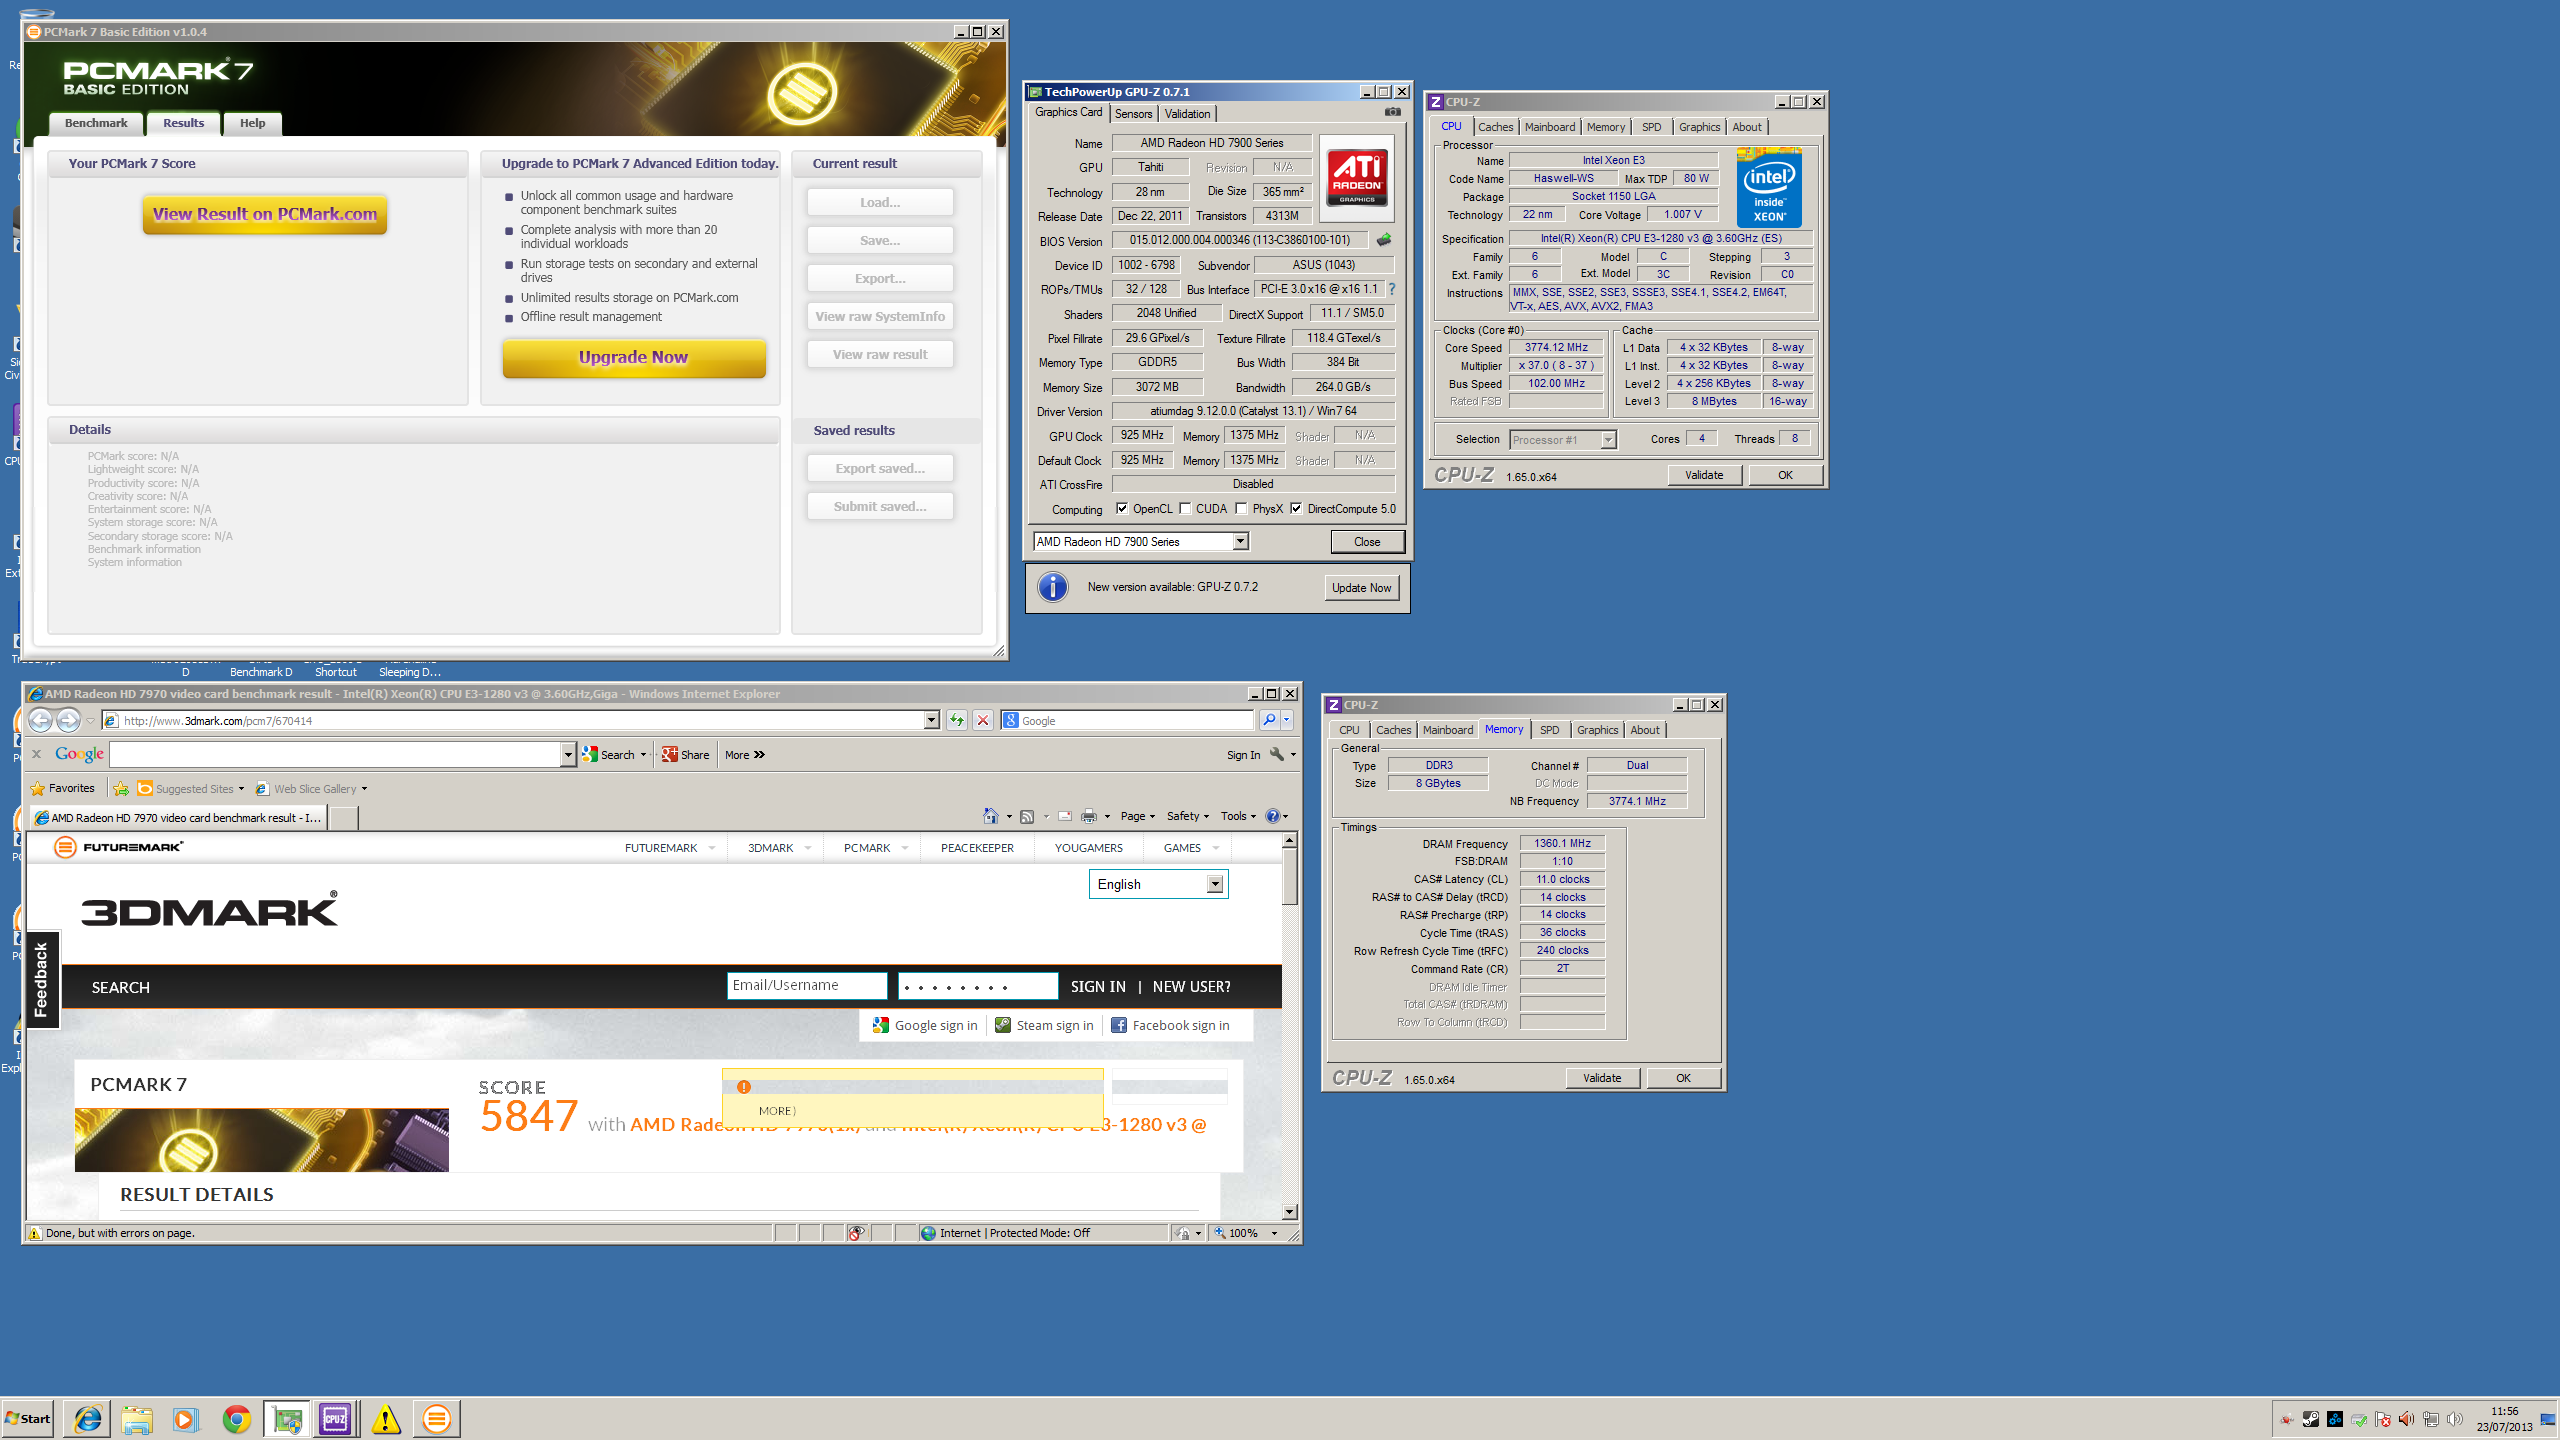The width and height of the screenshot is (2560, 1440).
Task: Click the Google toolbar wrench settings icon
Action: [x=1277, y=755]
